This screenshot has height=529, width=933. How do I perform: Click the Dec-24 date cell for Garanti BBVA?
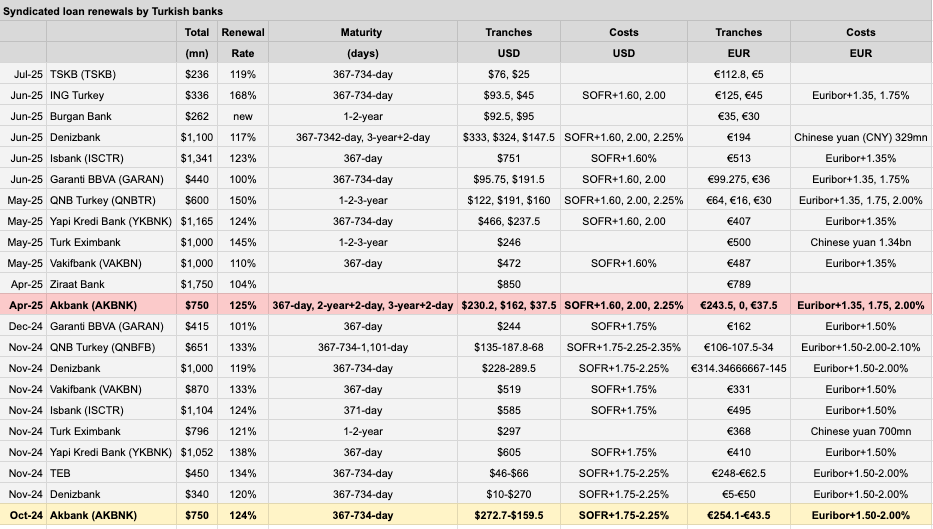(x=23, y=327)
